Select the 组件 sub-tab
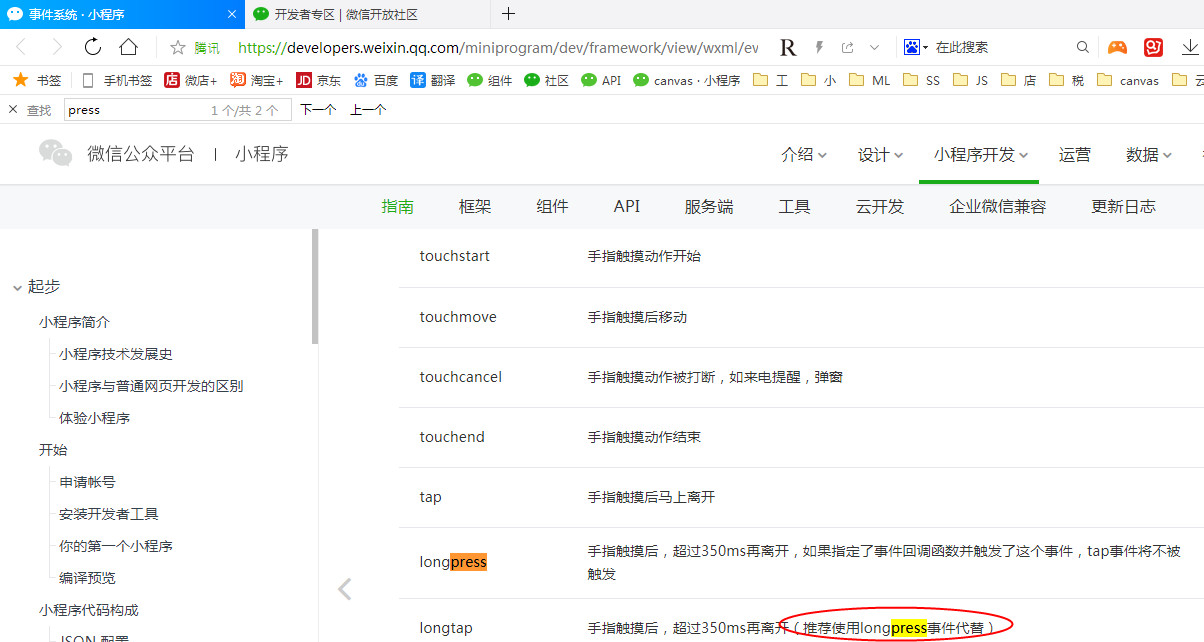Image resolution: width=1204 pixels, height=642 pixels. (552, 207)
